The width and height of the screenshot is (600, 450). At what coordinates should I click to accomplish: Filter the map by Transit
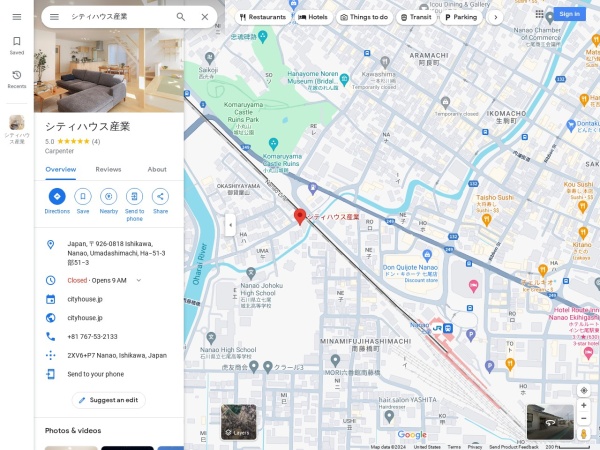point(416,17)
